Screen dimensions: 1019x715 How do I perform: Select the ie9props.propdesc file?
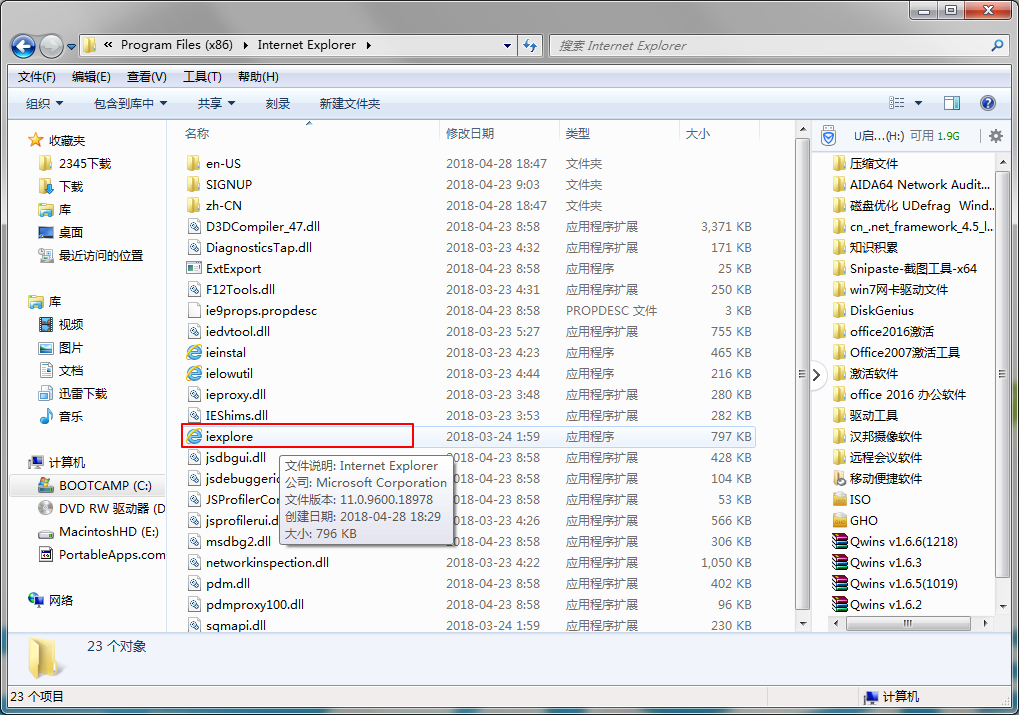tap(261, 310)
